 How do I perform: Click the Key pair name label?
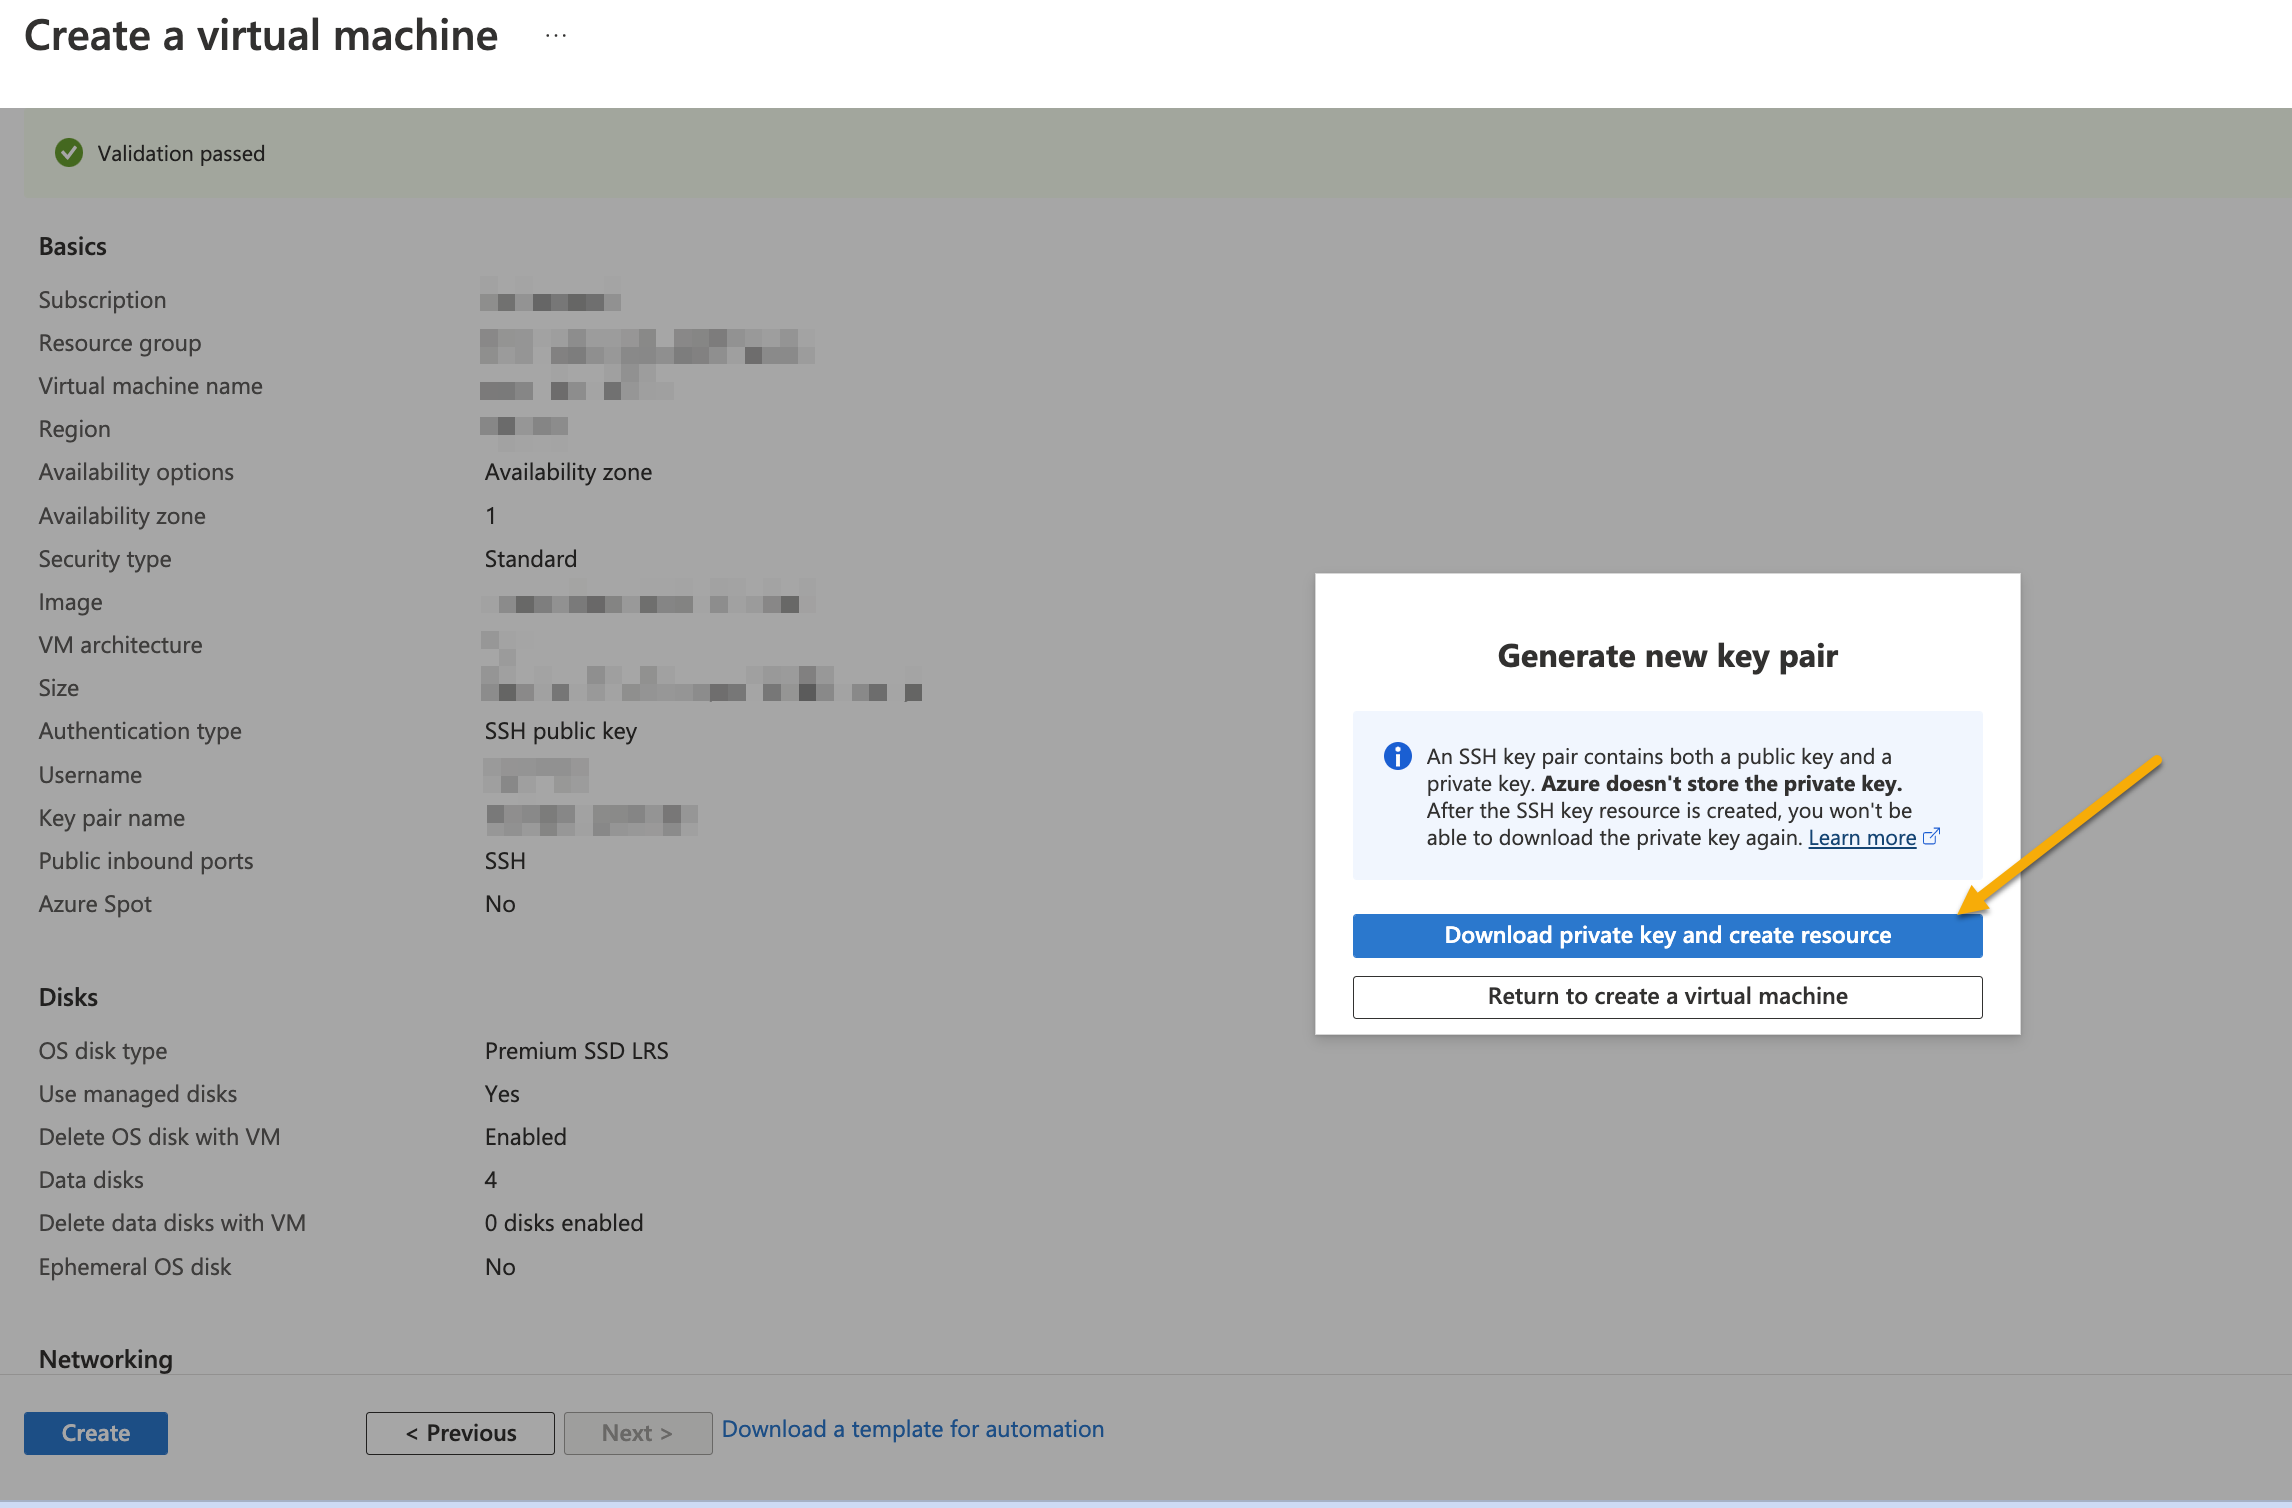click(112, 818)
